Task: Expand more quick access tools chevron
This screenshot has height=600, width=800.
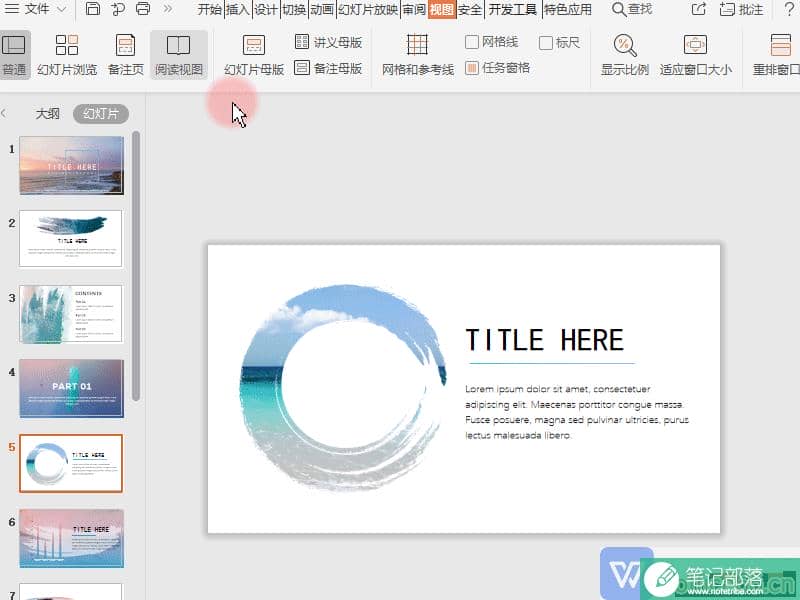Action: [167, 9]
